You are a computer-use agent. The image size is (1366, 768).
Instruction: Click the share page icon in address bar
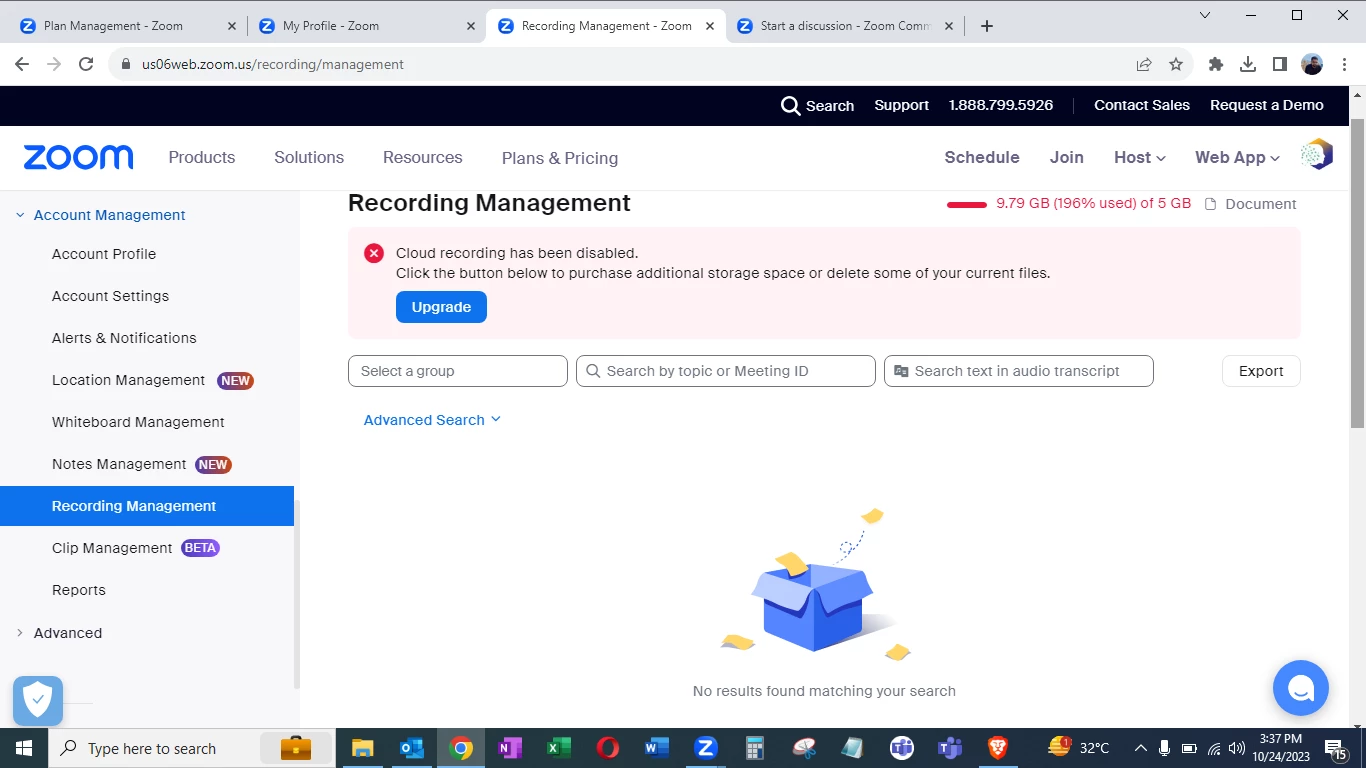tap(1144, 64)
